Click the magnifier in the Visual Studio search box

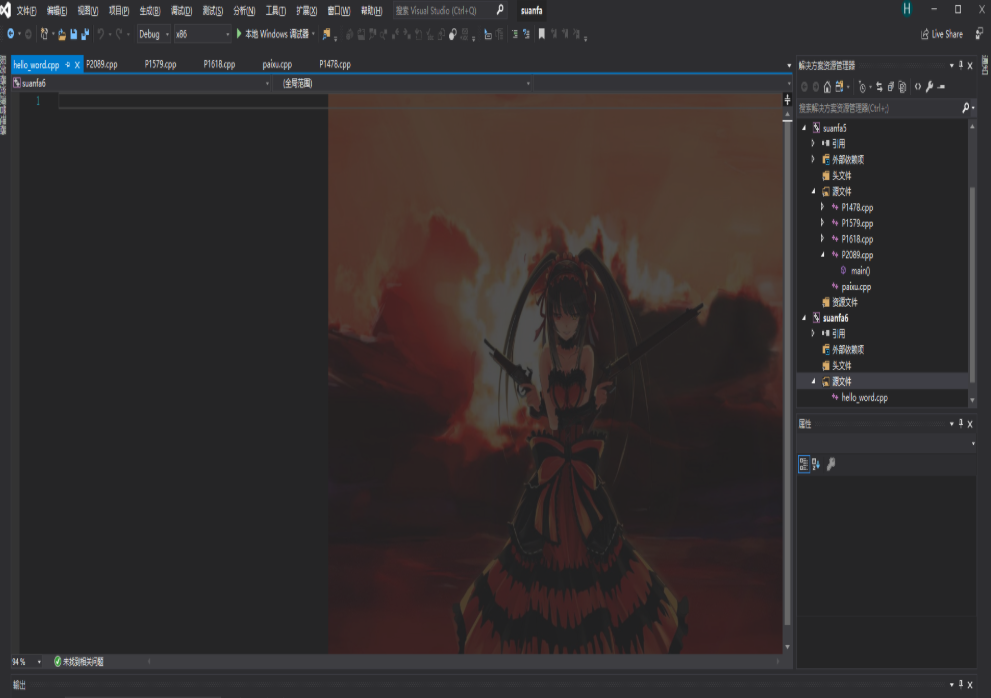point(500,10)
